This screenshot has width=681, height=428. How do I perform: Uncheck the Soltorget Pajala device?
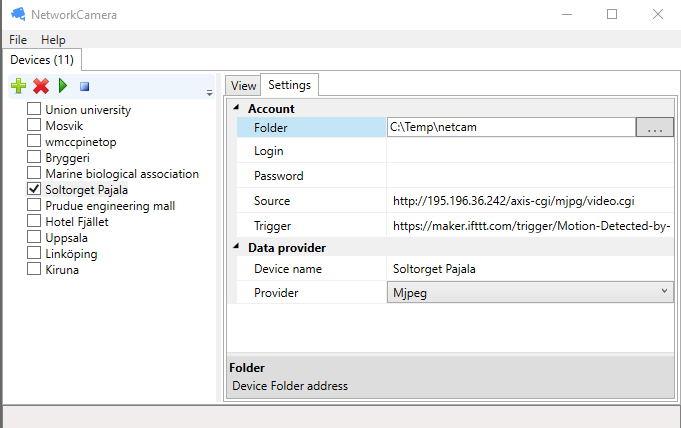pyautogui.click(x=34, y=189)
